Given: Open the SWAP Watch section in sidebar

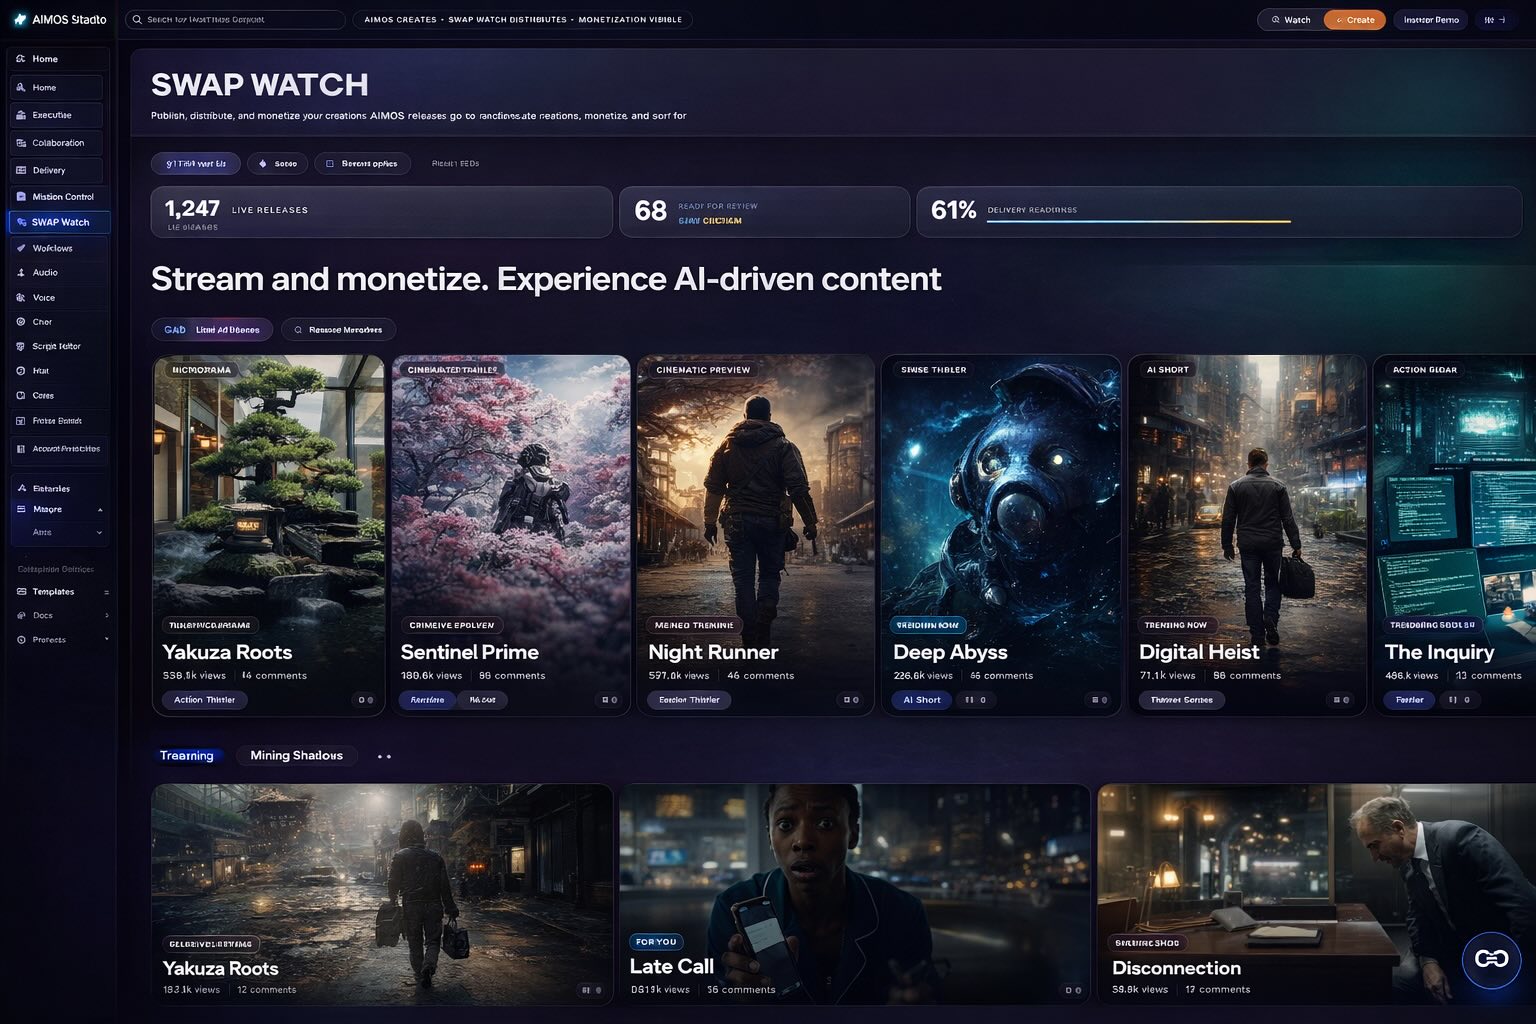Looking at the screenshot, I should coord(60,221).
